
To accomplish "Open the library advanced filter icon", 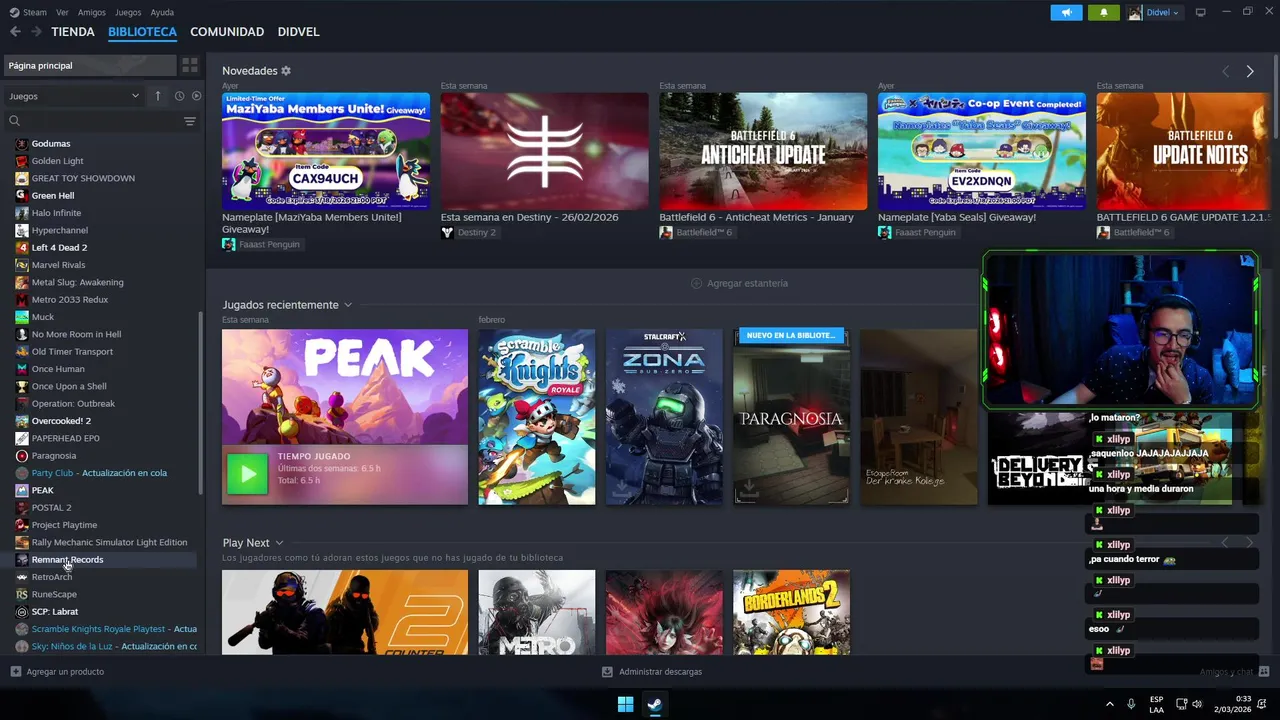I will 190,121.
